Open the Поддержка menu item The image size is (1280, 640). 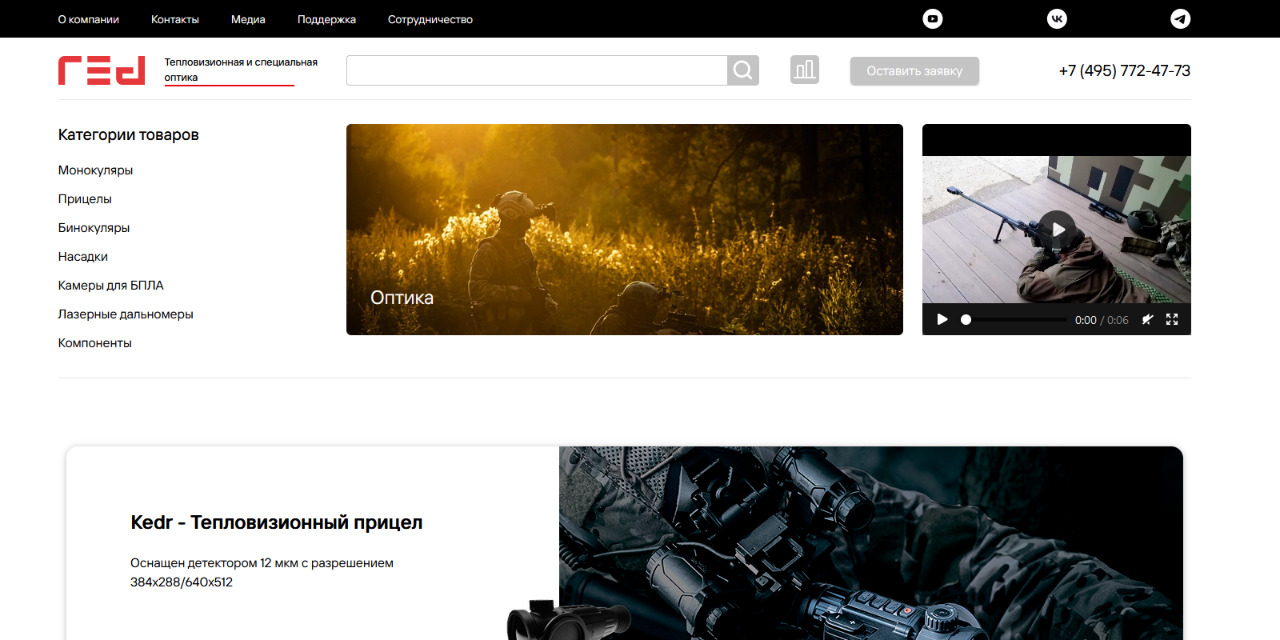tap(326, 19)
